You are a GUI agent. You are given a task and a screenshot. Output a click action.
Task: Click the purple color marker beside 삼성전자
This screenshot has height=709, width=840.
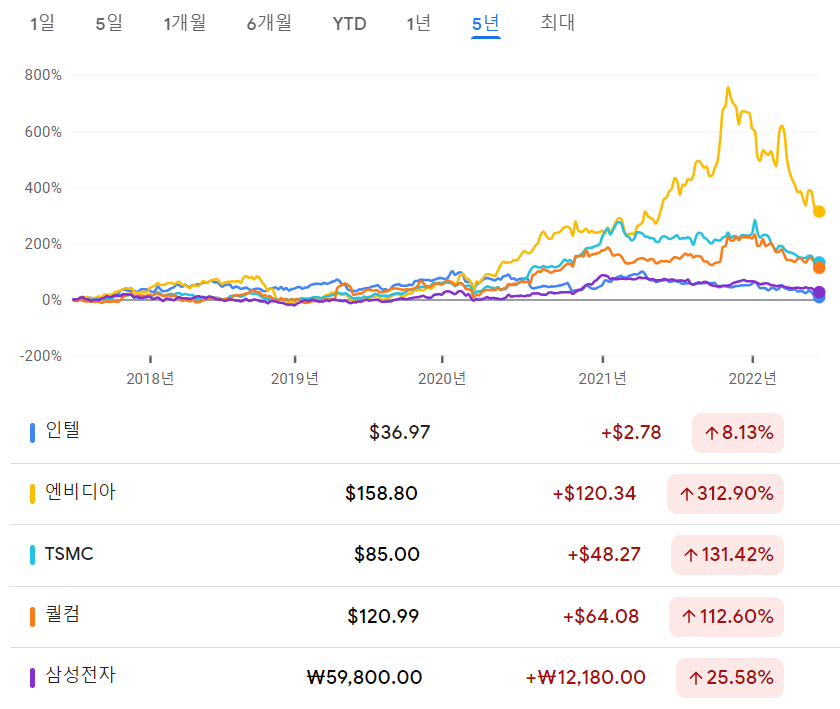(30, 678)
